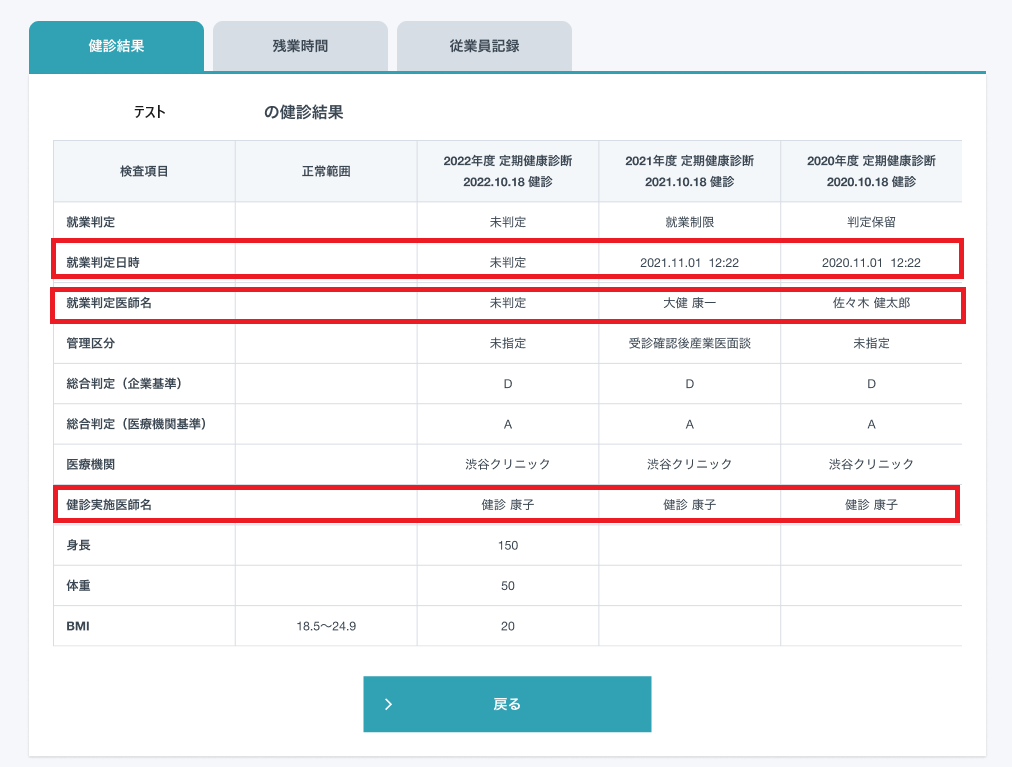Image resolution: width=1012 pixels, height=767 pixels.
Task: Click doctor name 大健 康一
Action: (x=688, y=302)
